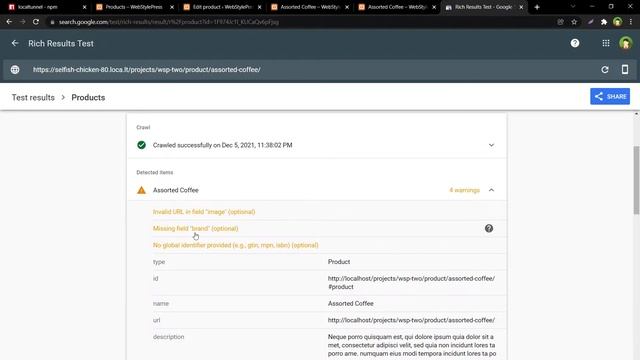Click the browser address bar
The height and width of the screenshot is (360, 640).
302,22
